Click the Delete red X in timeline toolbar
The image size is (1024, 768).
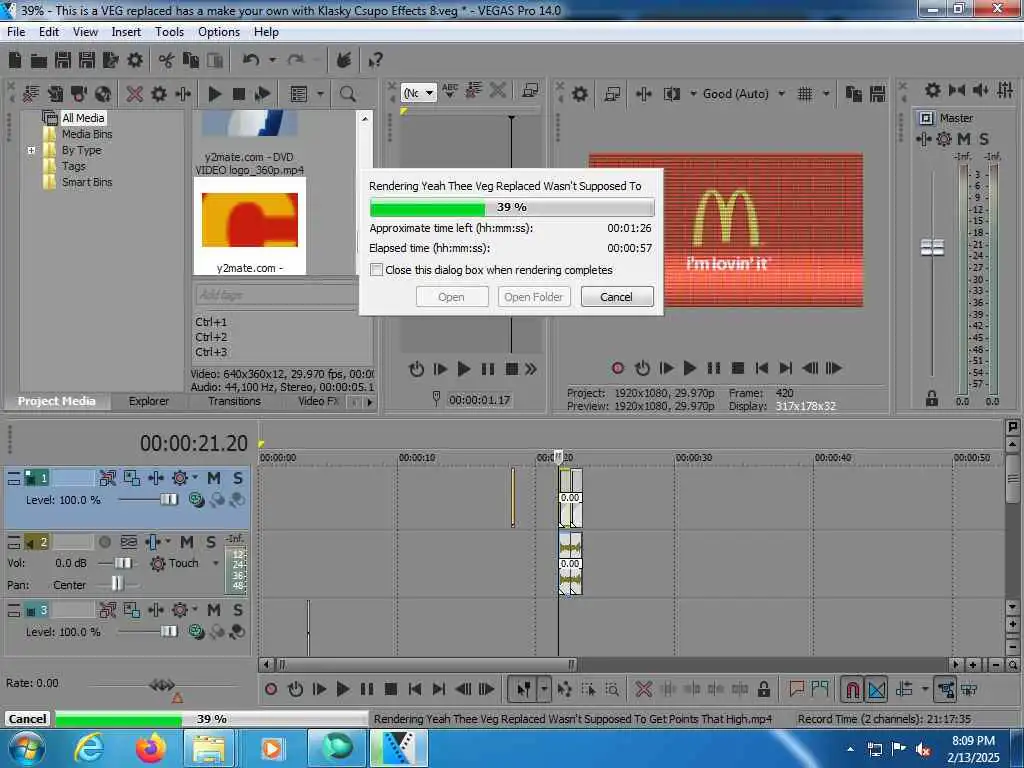(643, 689)
